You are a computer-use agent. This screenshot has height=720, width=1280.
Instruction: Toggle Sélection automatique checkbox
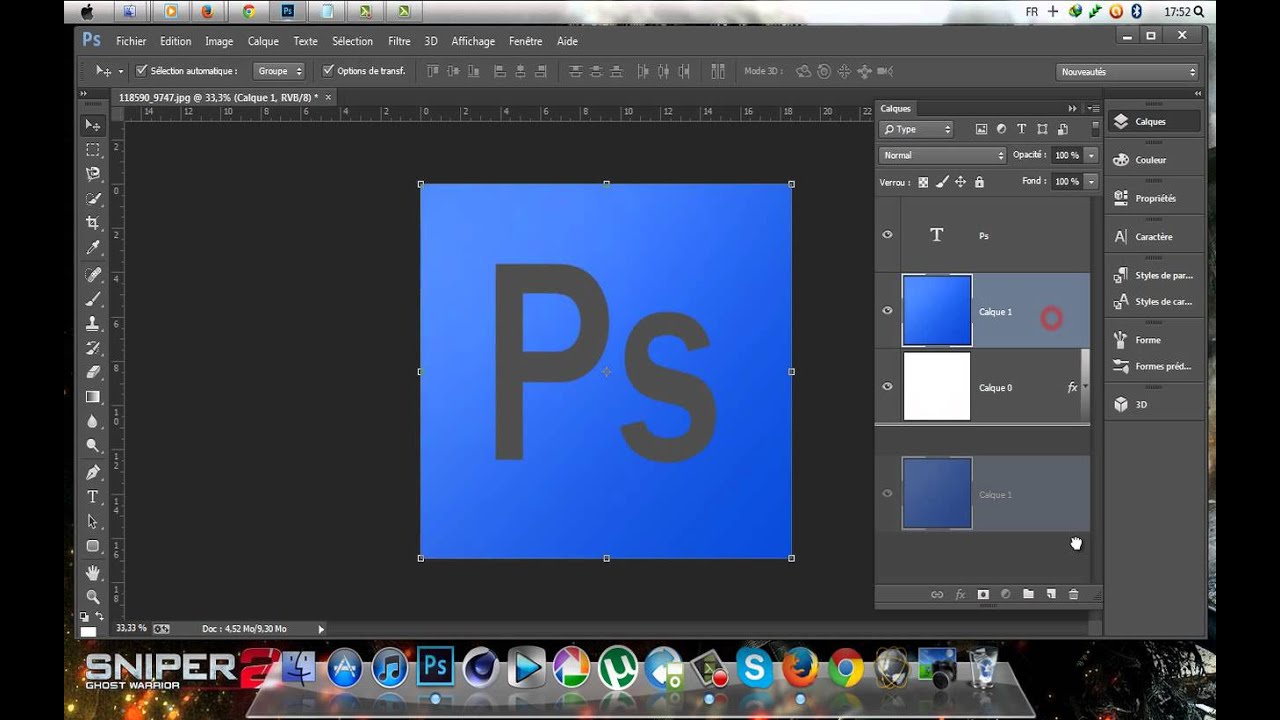click(x=141, y=71)
